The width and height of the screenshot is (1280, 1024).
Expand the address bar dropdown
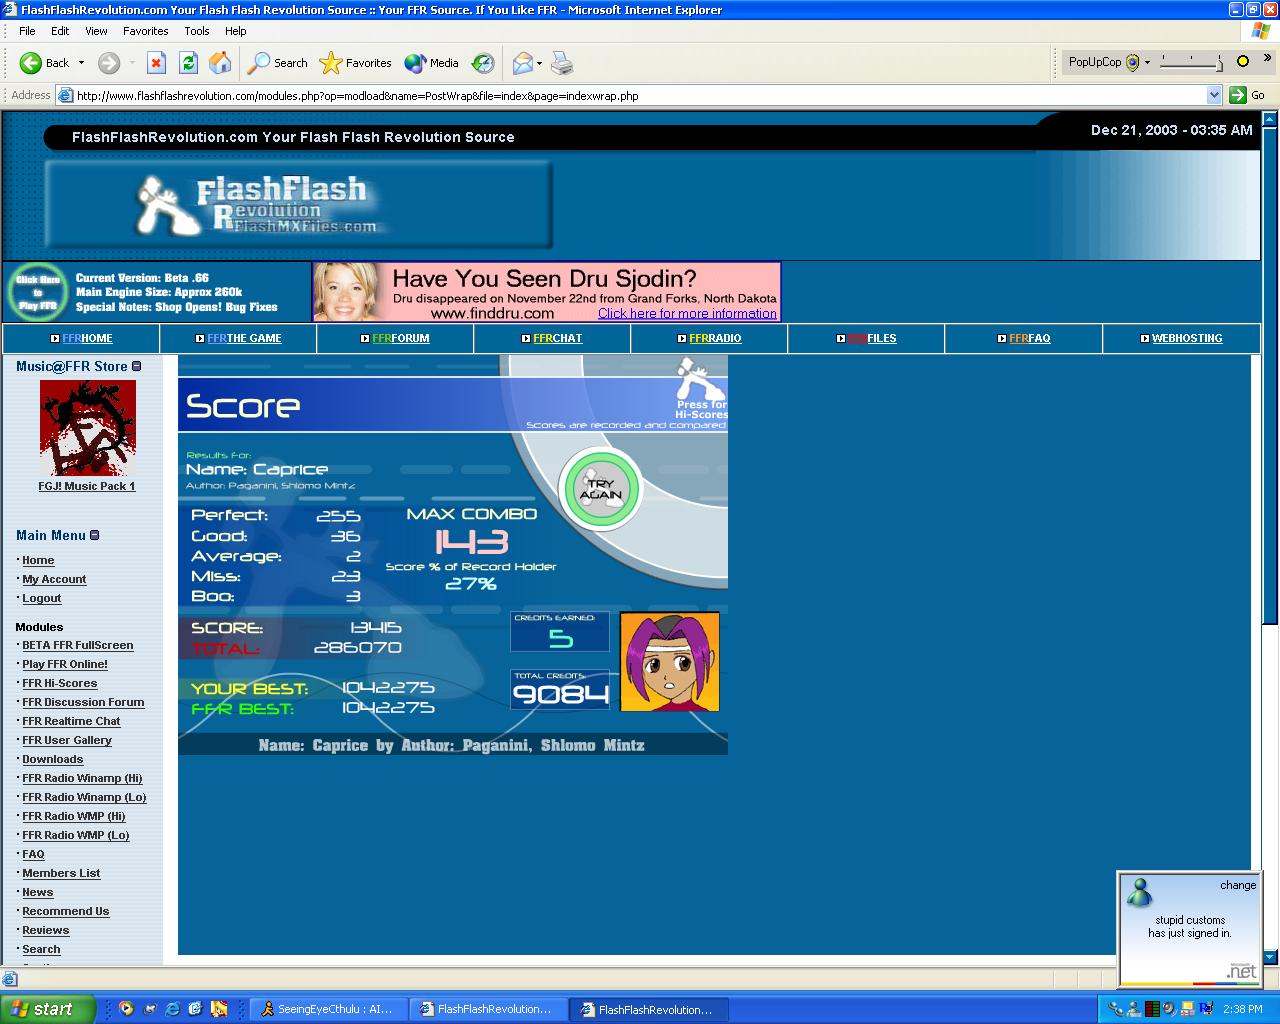pyautogui.click(x=1214, y=95)
